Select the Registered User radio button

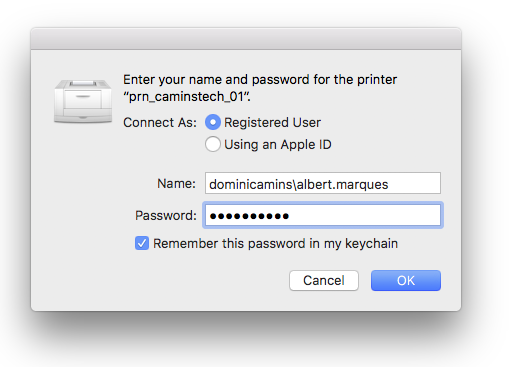tap(213, 122)
